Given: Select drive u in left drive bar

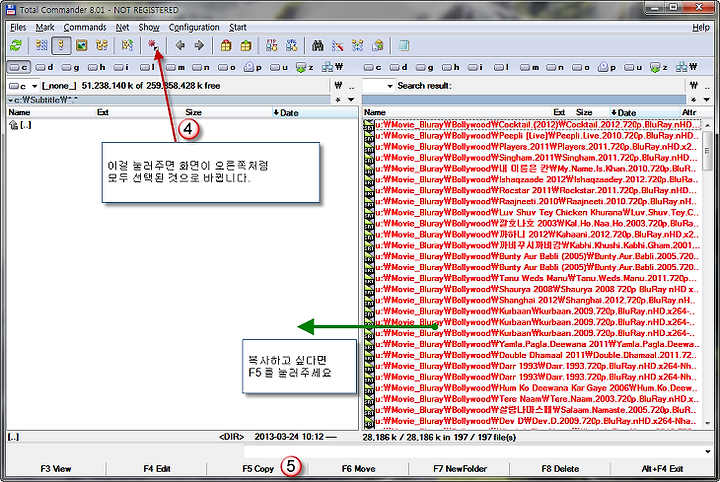Looking at the screenshot, I should click(x=279, y=67).
